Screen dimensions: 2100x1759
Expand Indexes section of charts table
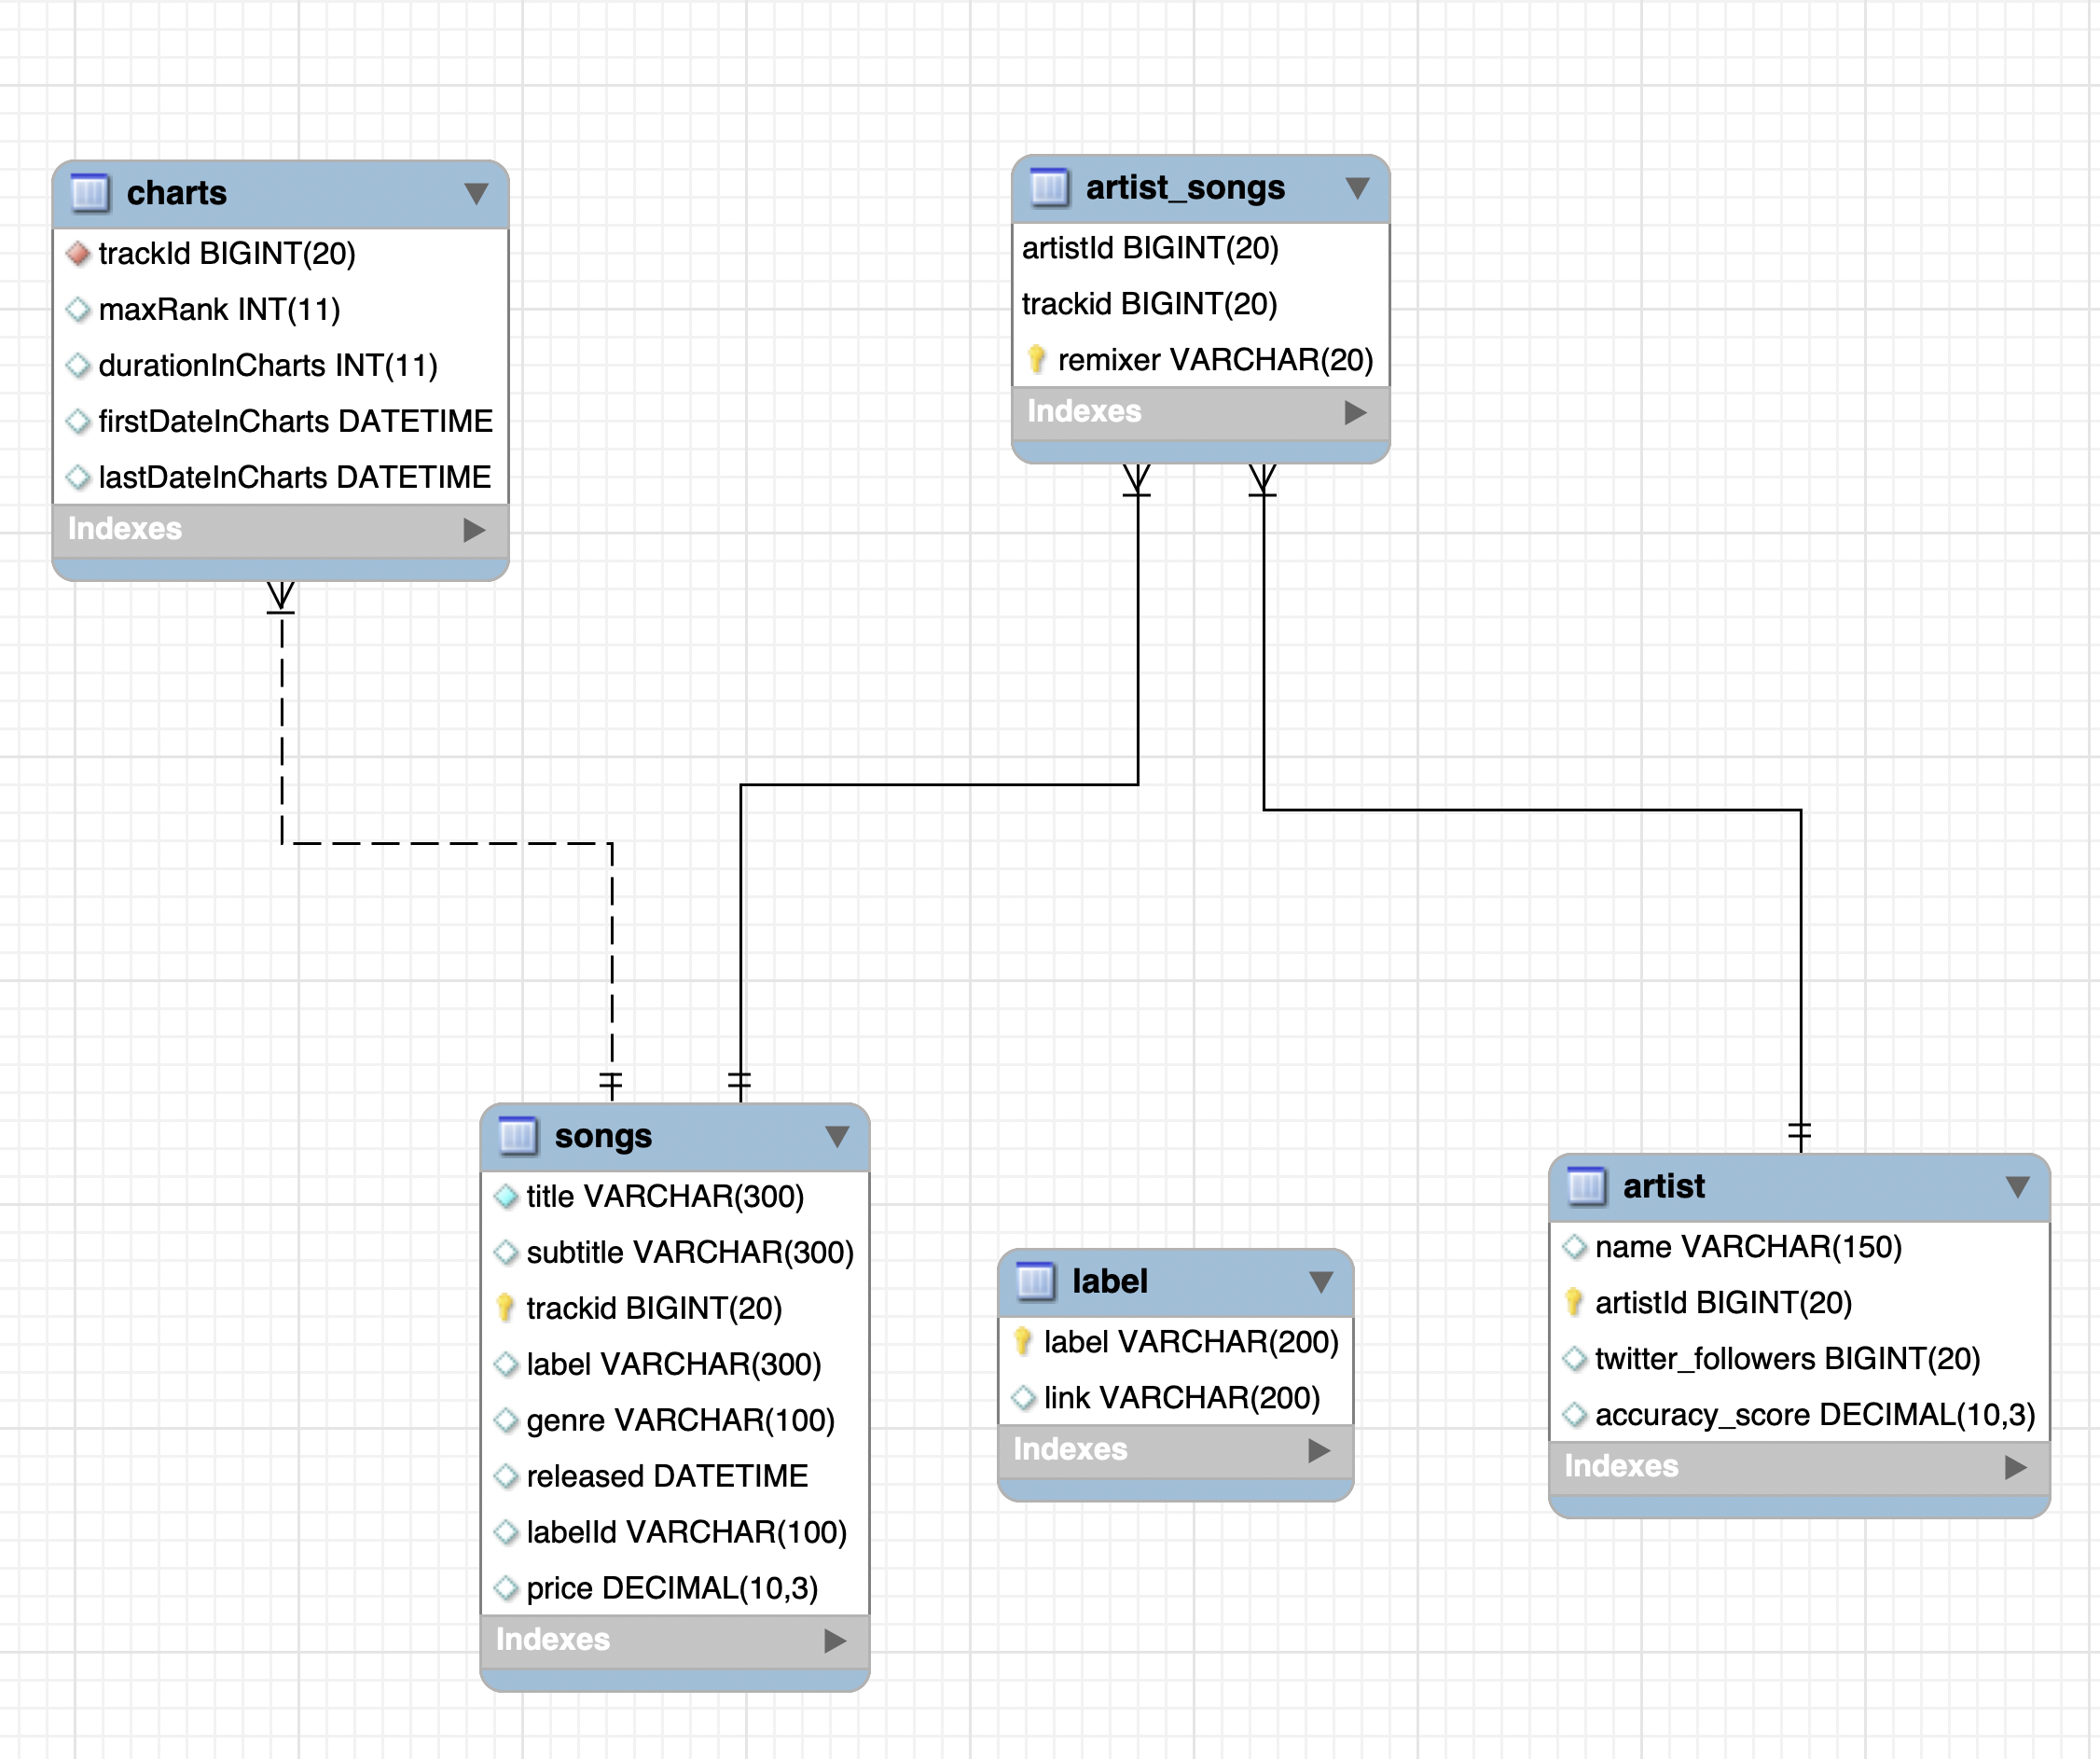474,530
